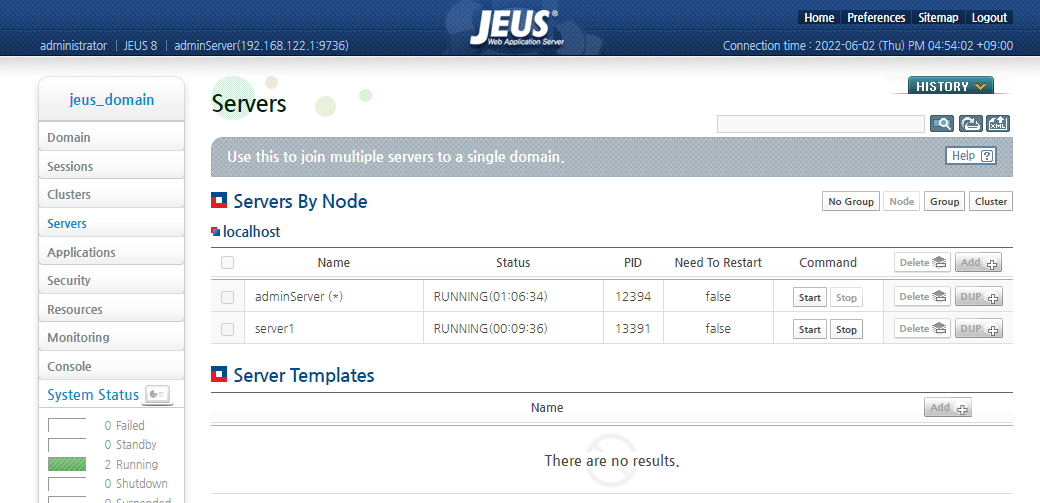Open the Resources menu
The height and width of the screenshot is (503, 1040).
click(111, 309)
